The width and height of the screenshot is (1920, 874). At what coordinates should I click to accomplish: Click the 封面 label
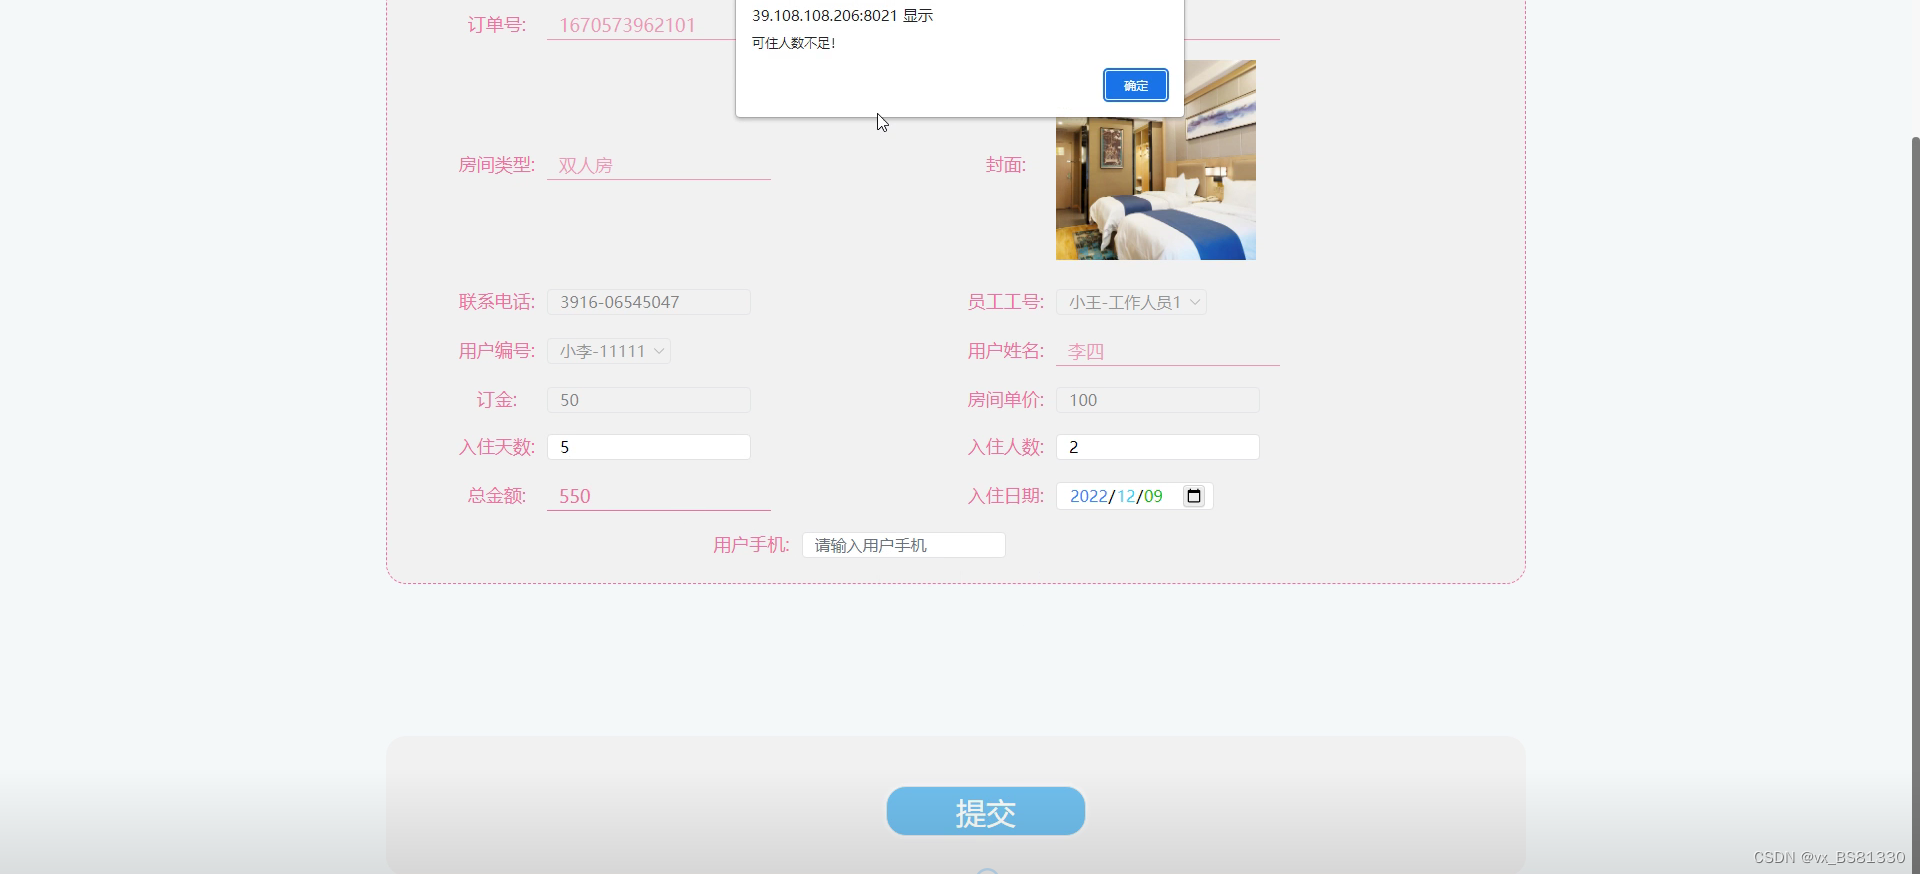pyautogui.click(x=1005, y=165)
